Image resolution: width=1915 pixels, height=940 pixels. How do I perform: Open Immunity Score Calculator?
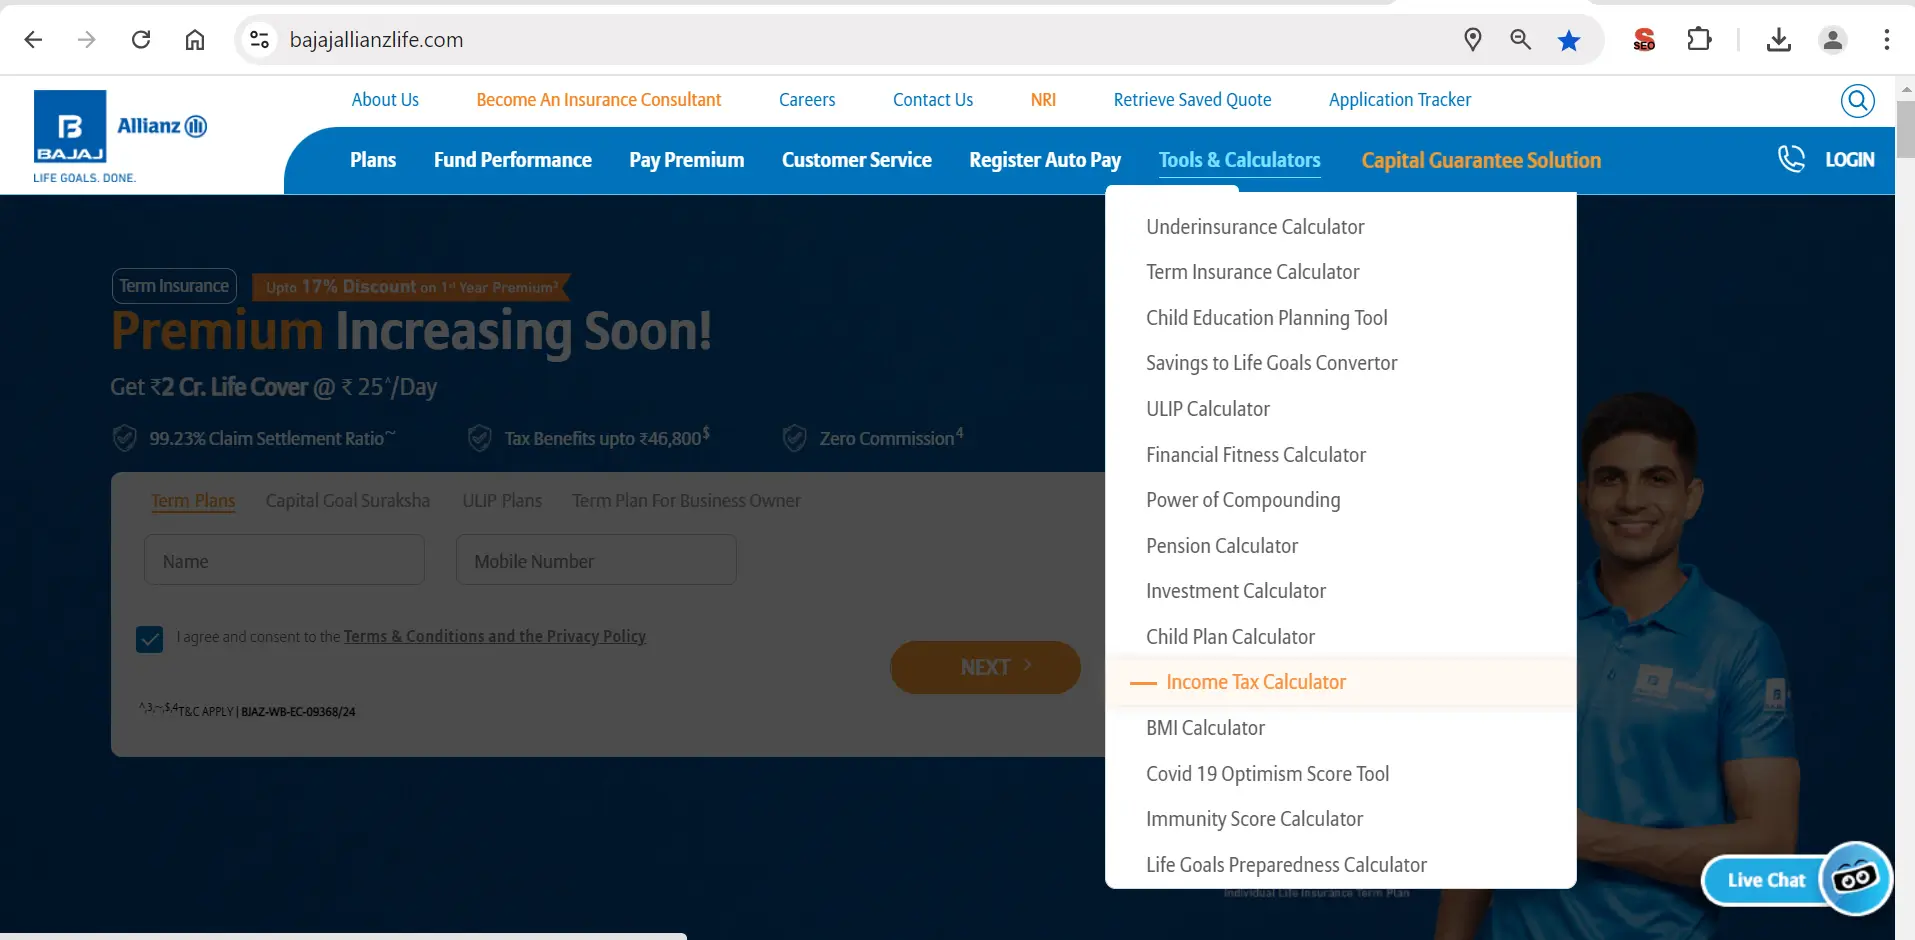pos(1254,819)
